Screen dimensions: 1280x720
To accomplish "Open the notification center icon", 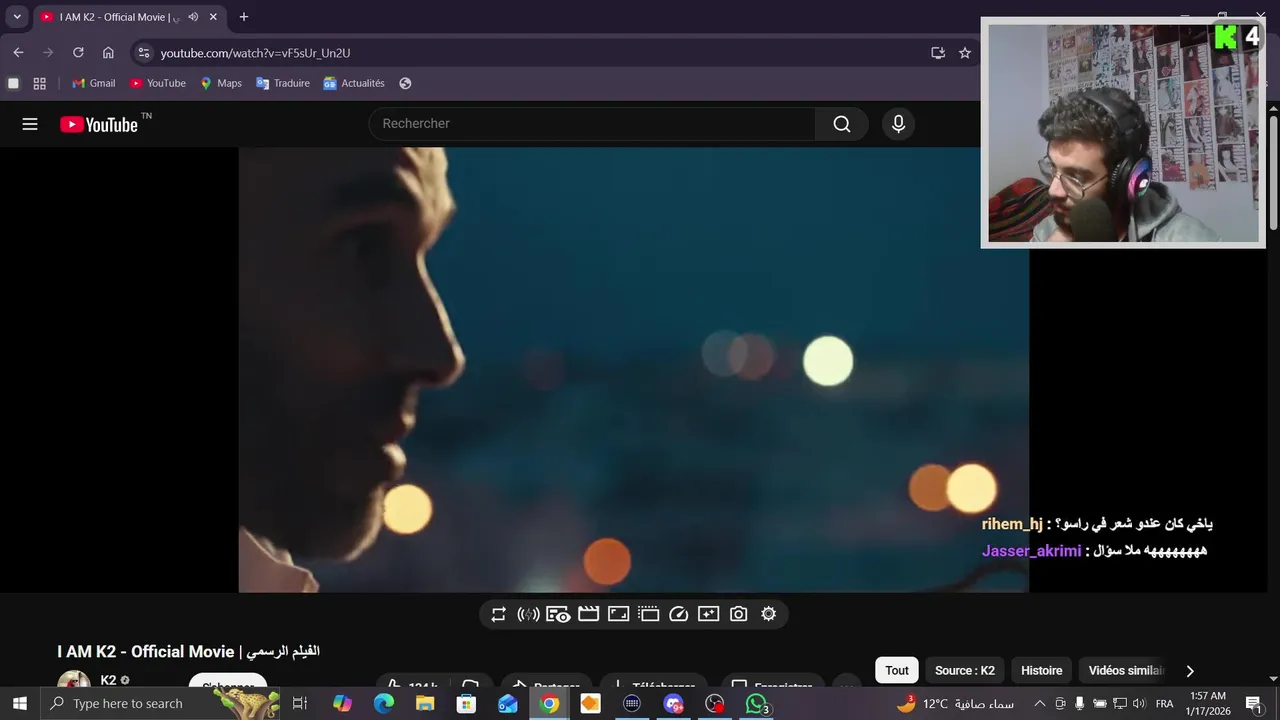I will pos(1253,704).
